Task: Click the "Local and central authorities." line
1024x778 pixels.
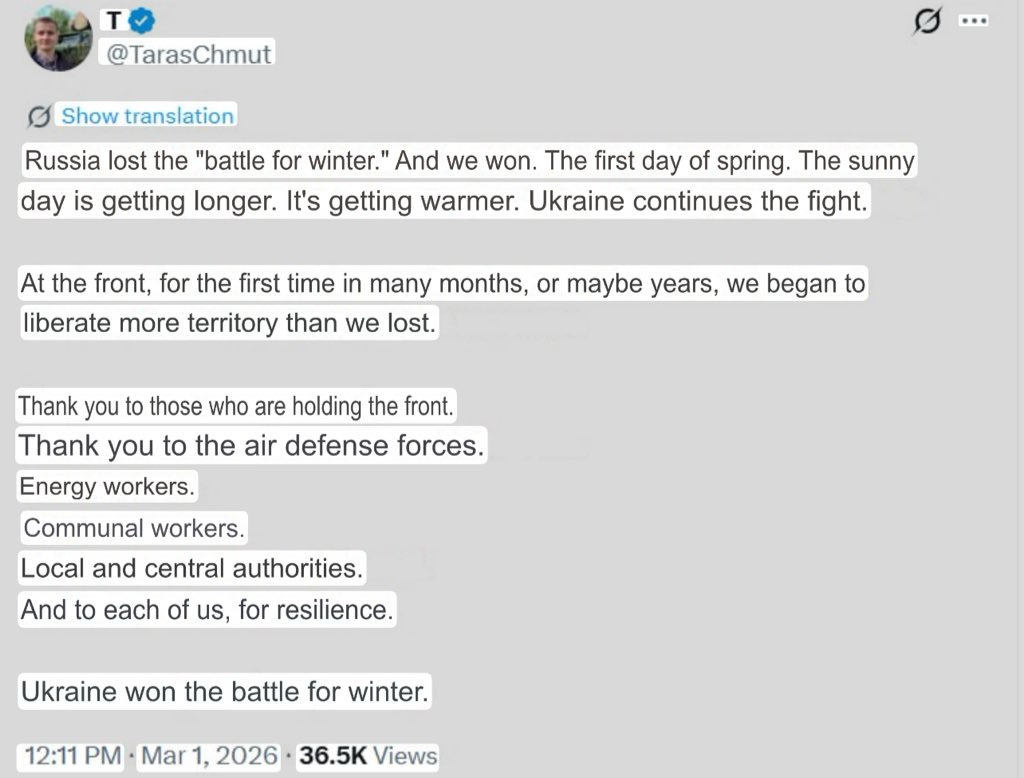Action: pyautogui.click(x=191, y=568)
